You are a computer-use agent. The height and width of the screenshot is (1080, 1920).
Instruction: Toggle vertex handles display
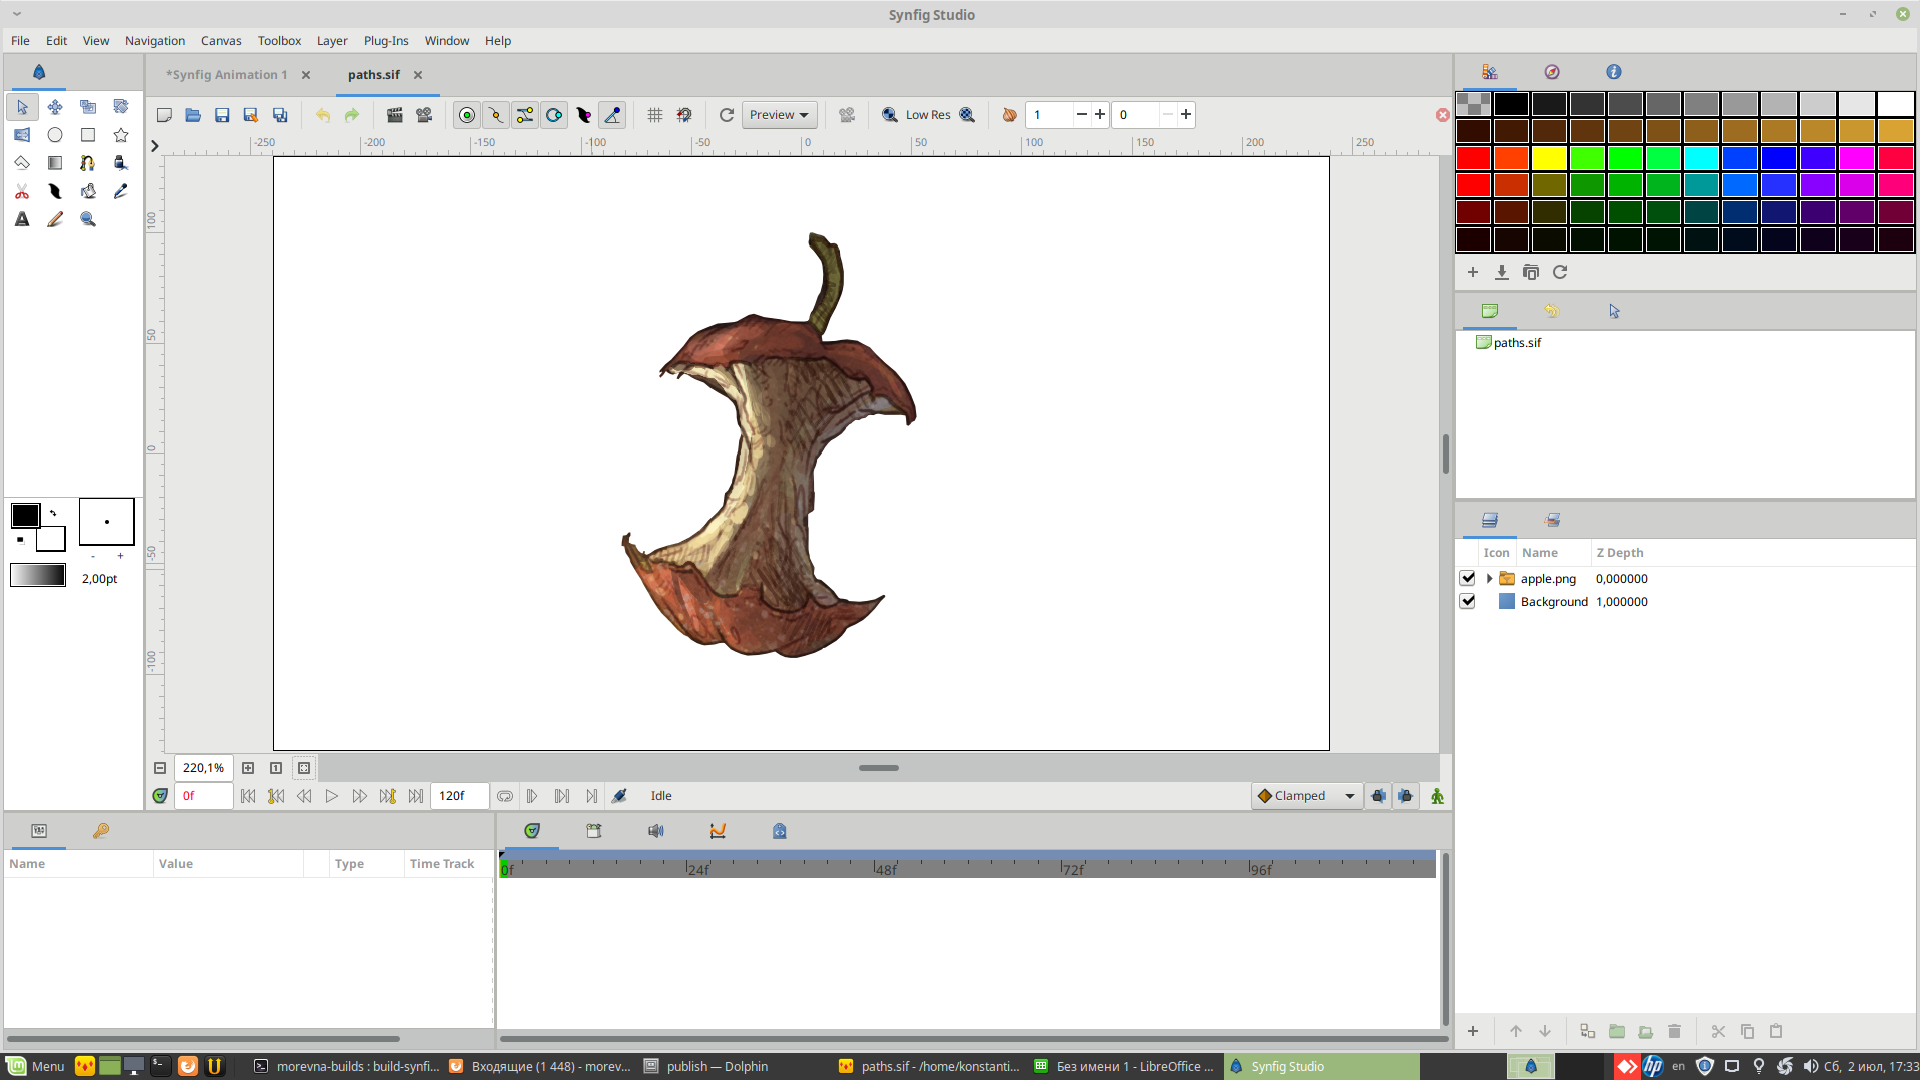[x=496, y=115]
